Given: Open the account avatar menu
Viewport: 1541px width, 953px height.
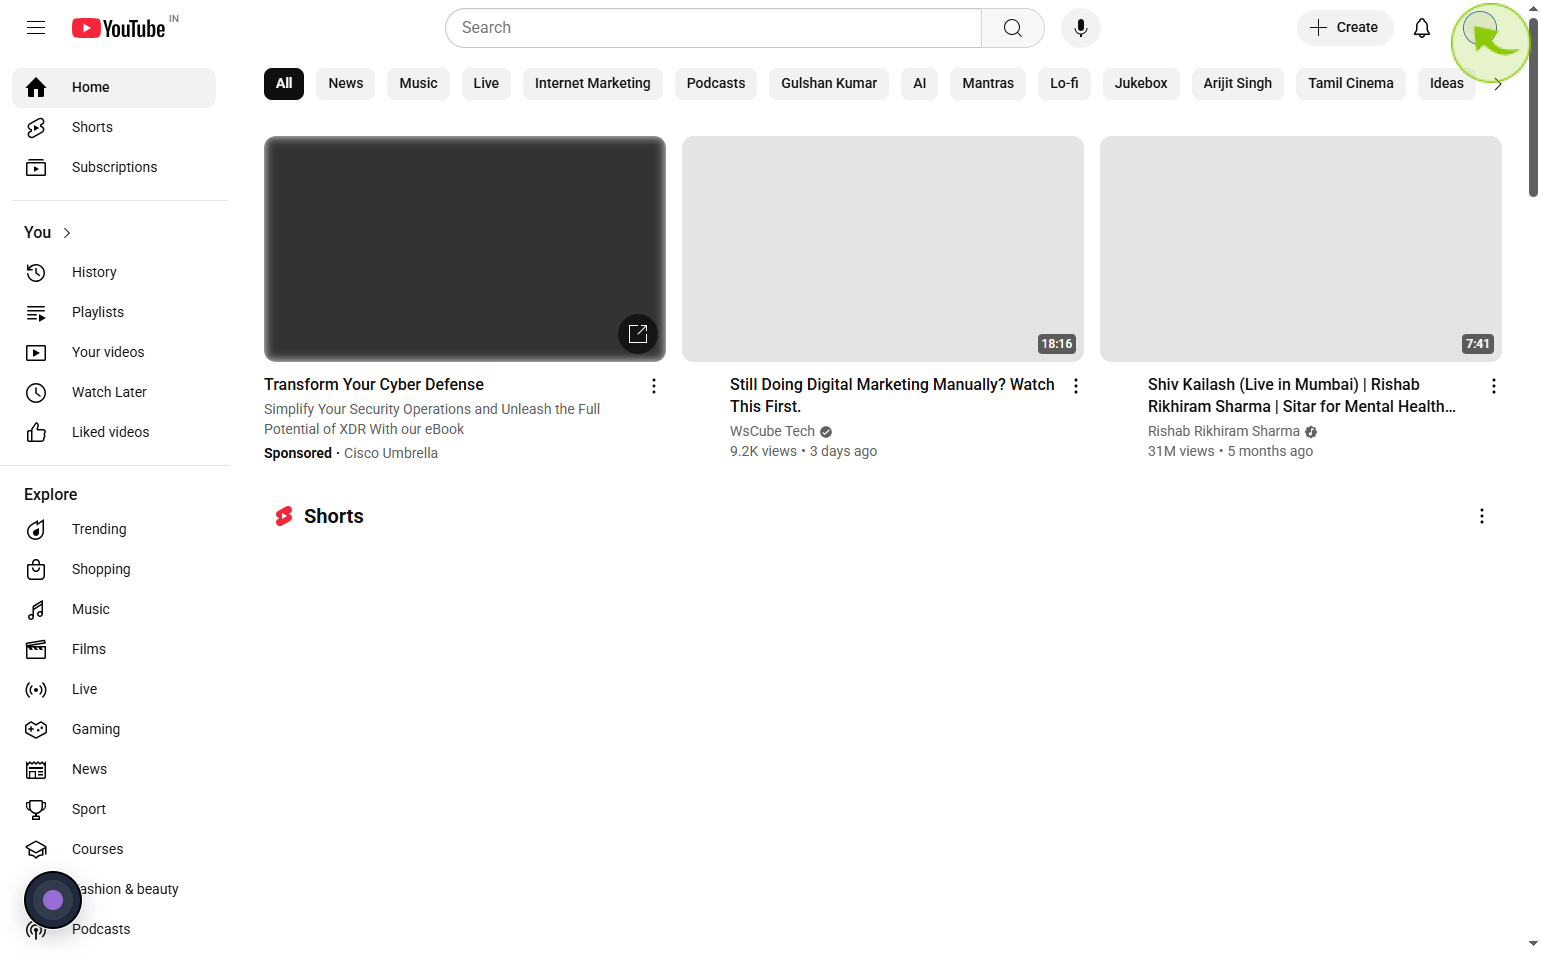Looking at the screenshot, I should click(1479, 28).
